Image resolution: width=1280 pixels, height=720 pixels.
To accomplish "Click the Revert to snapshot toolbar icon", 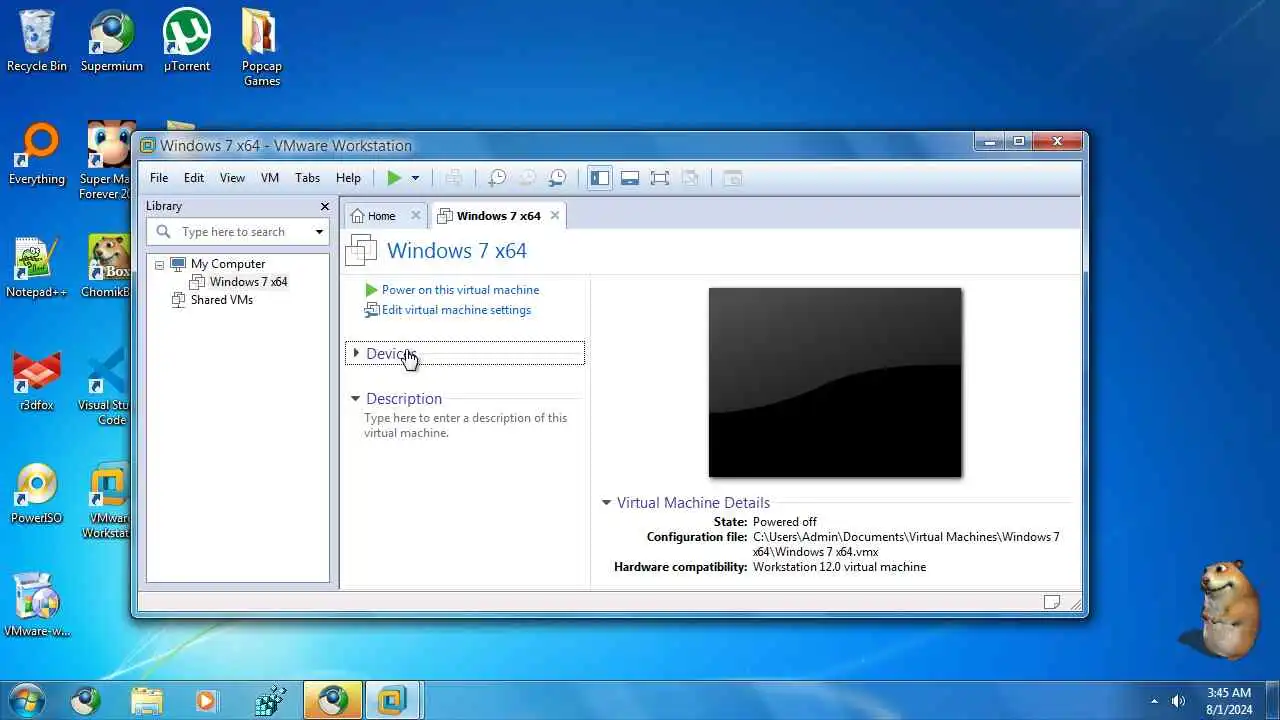I will 527,178.
